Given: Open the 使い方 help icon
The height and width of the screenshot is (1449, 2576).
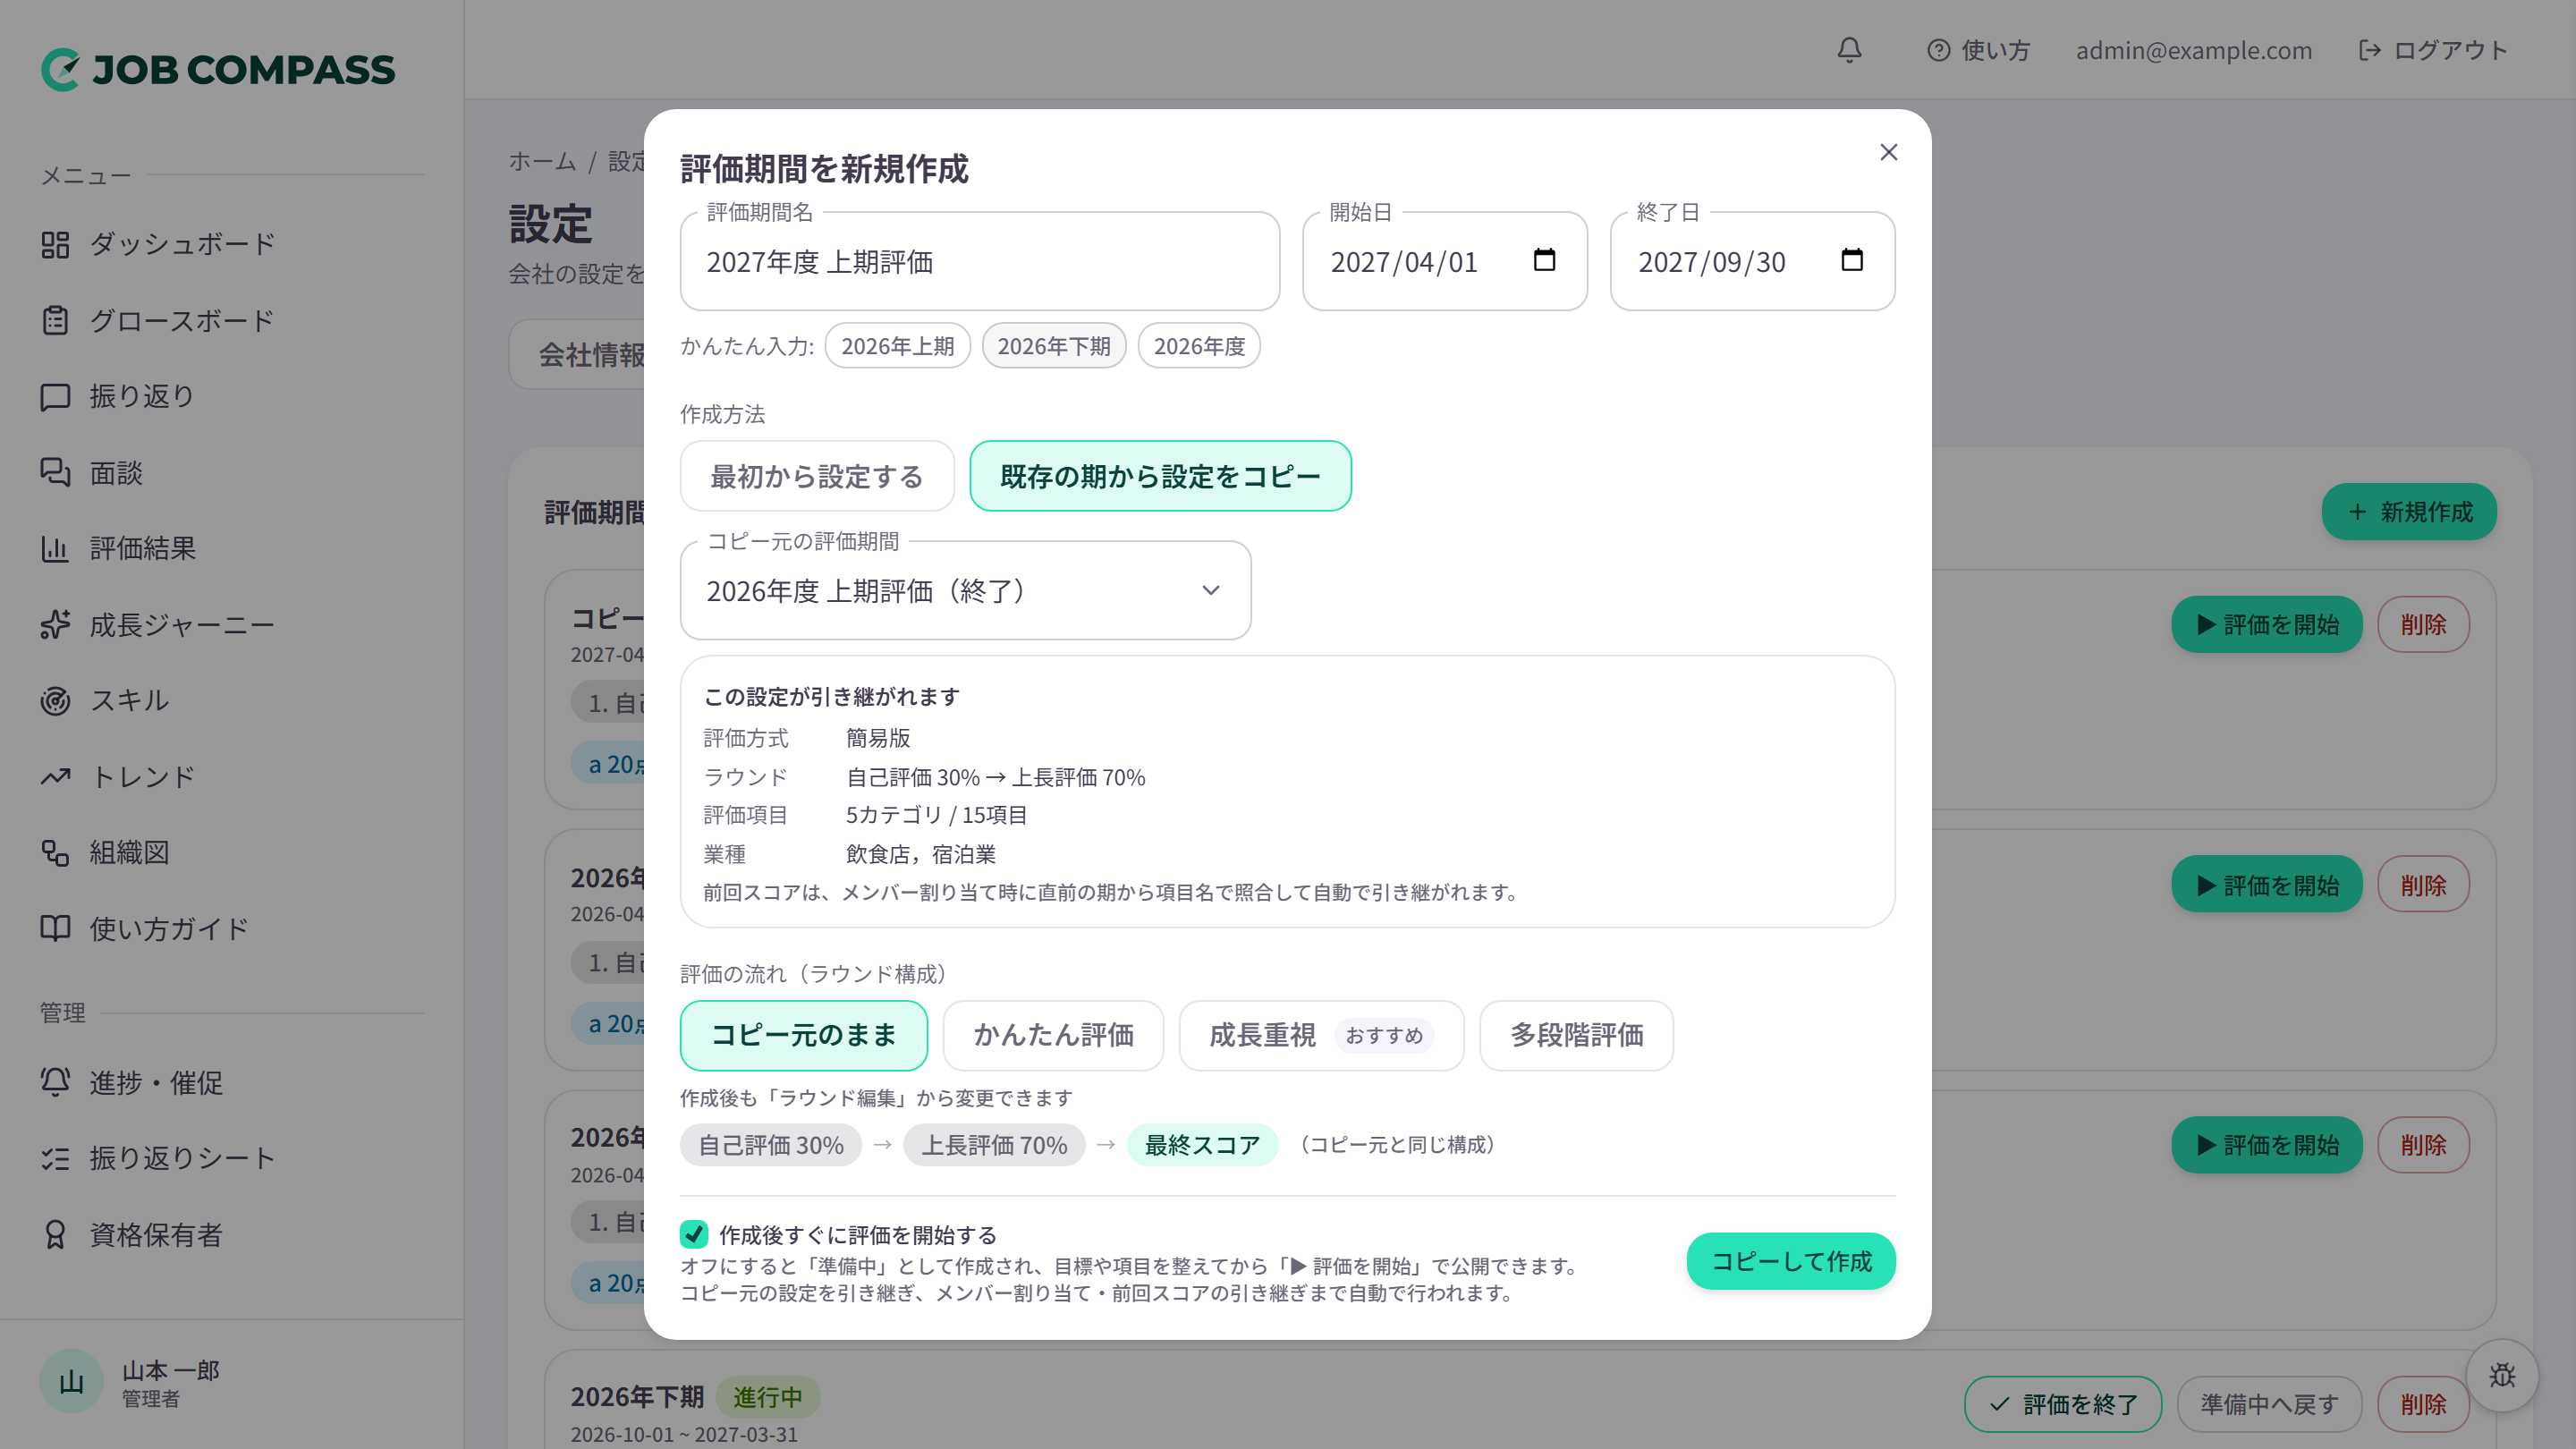Looking at the screenshot, I should coord(1938,50).
